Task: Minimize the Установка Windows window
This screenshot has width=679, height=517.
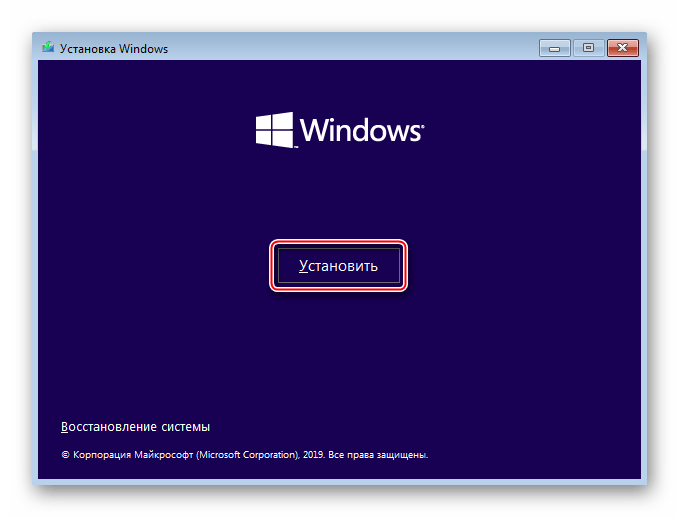Action: tap(554, 48)
